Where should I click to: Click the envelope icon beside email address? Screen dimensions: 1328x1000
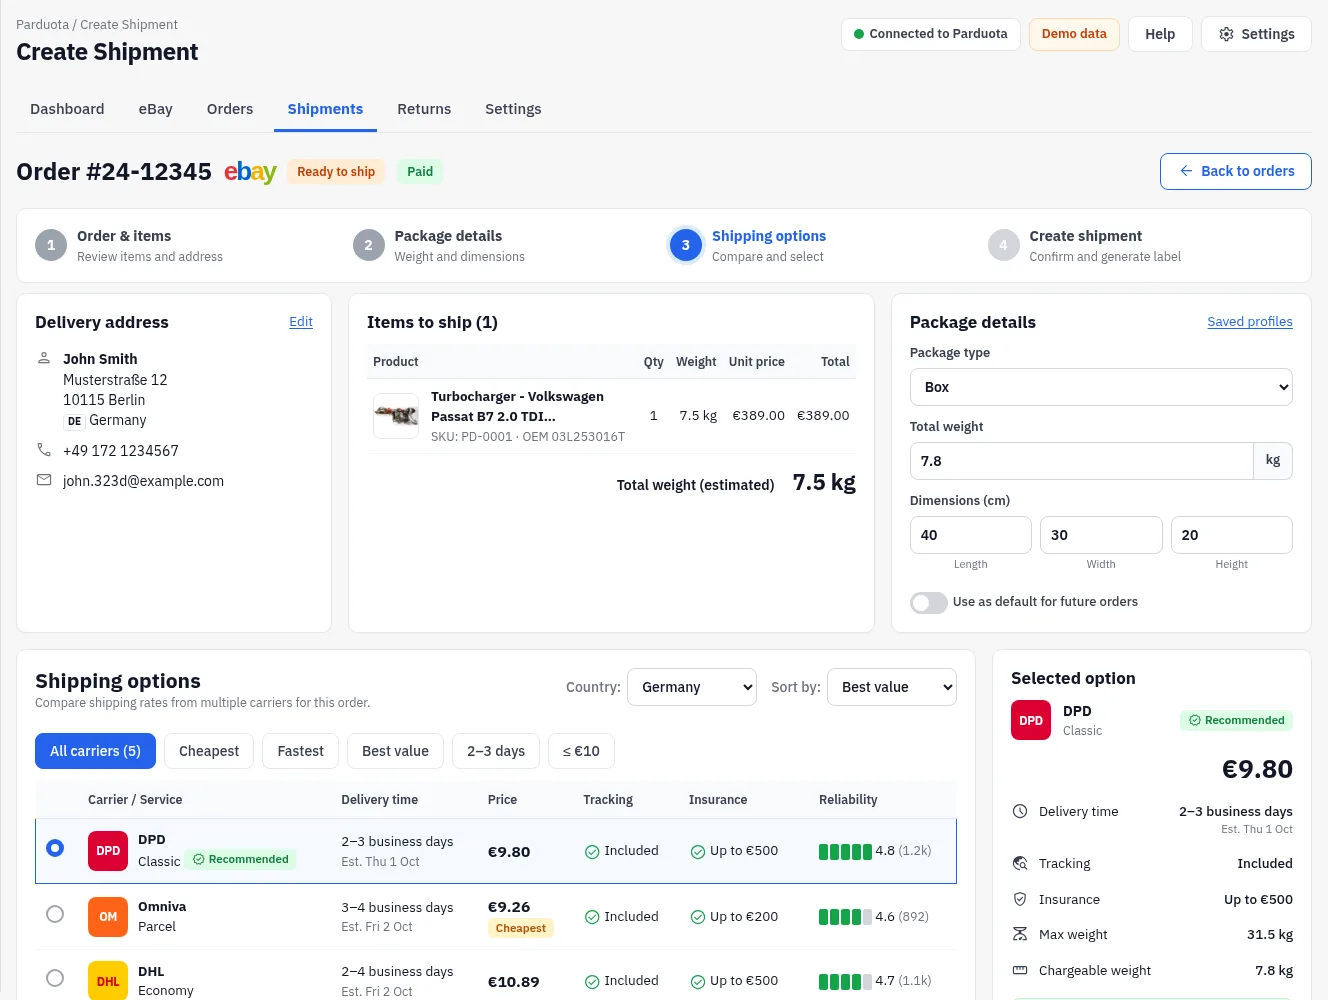(44, 480)
